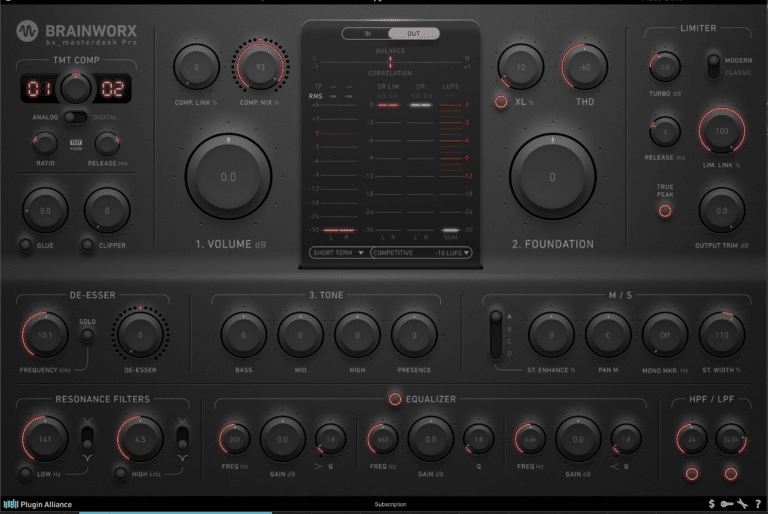This screenshot has height=514, width=768.
Task: Toggle the True Peak limiter button
Action: [x=665, y=209]
